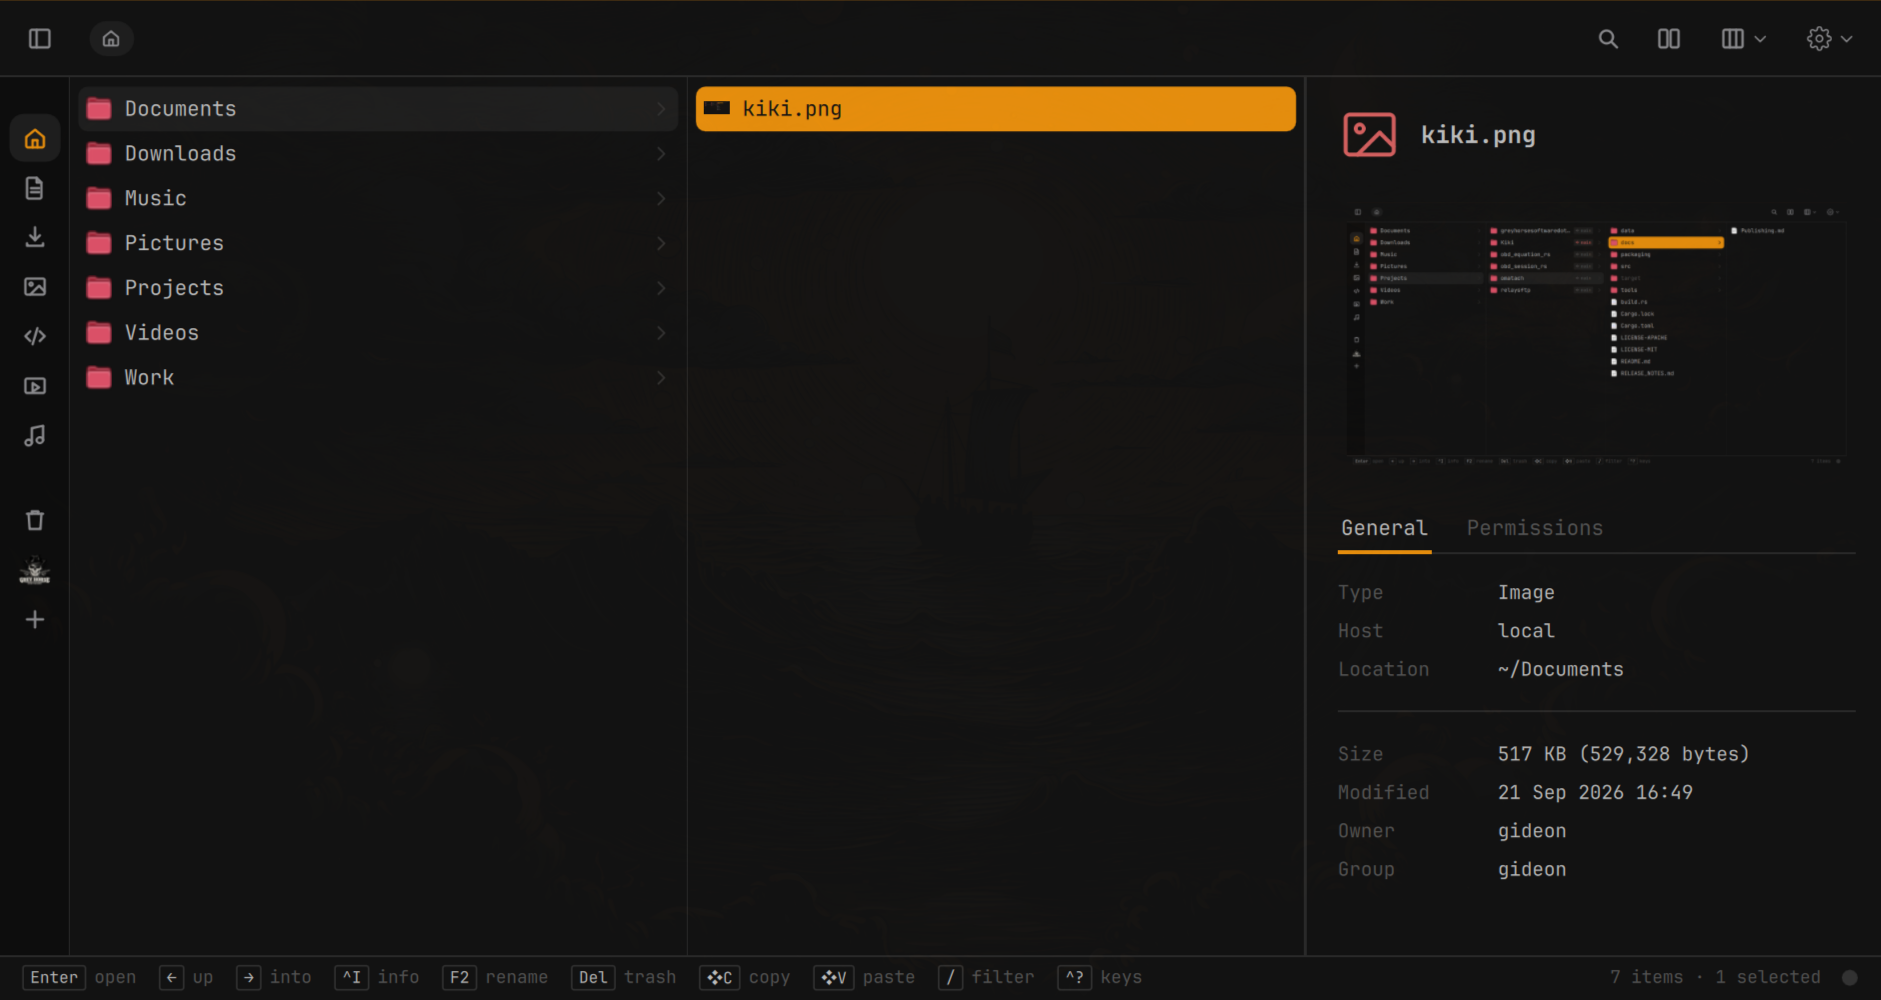Open Documents shortcut in sidebar
The width and height of the screenshot is (1881, 1000).
[x=35, y=188]
